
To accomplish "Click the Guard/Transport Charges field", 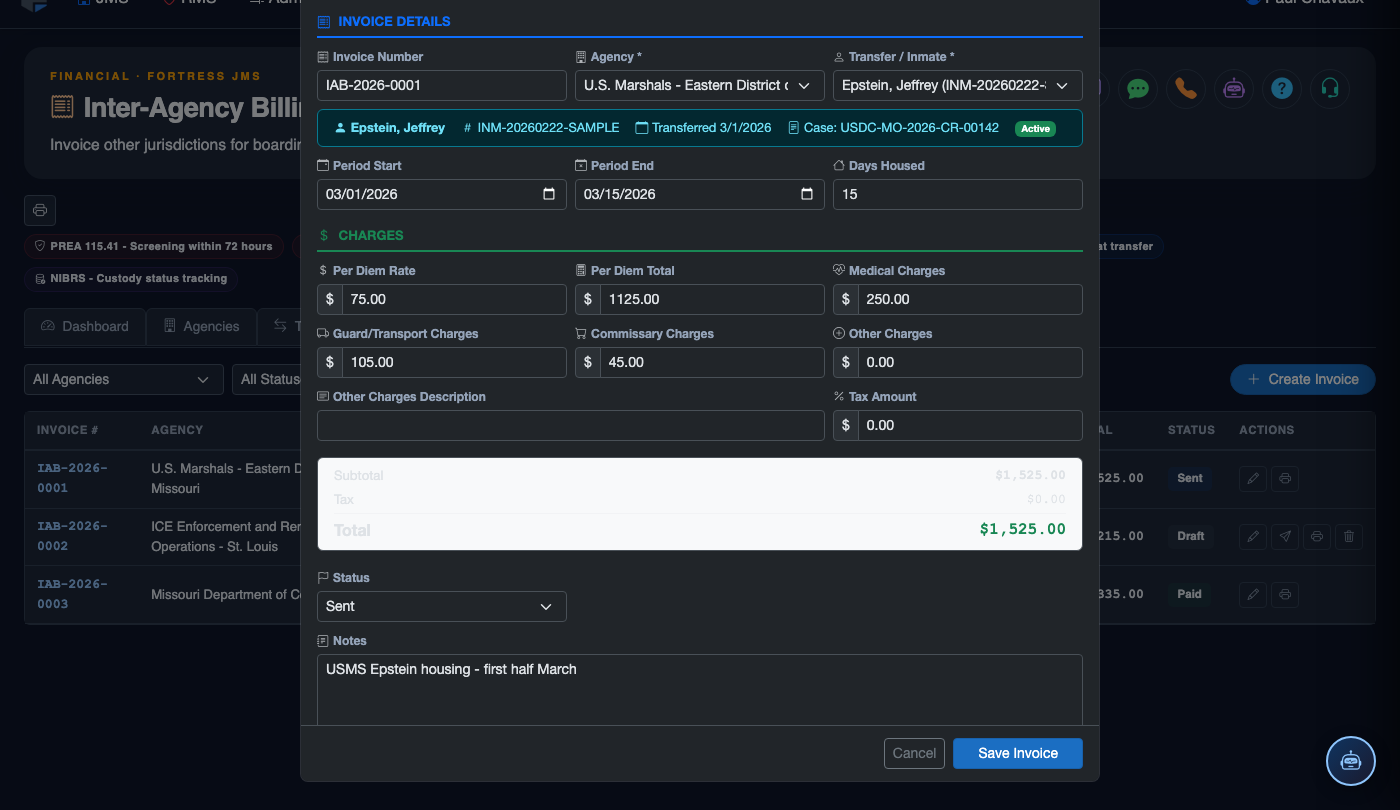I will [454, 362].
